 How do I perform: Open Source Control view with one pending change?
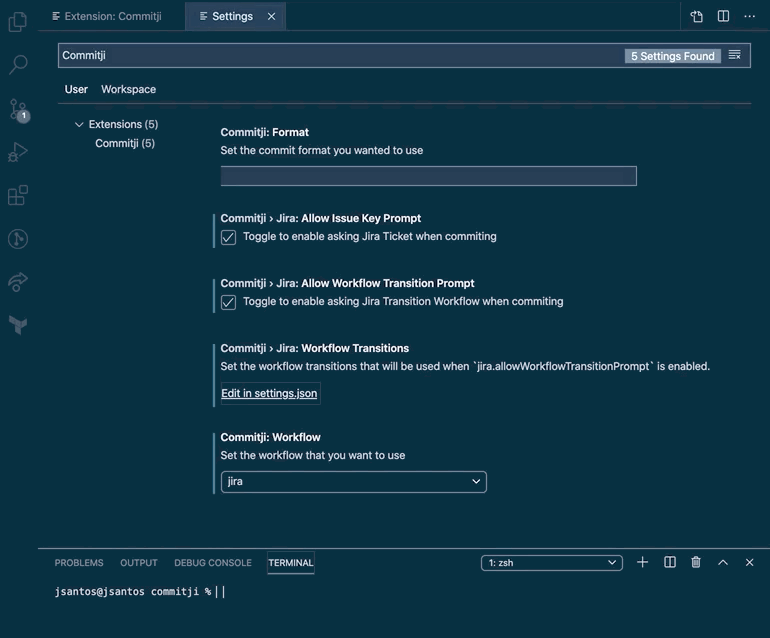(19, 110)
